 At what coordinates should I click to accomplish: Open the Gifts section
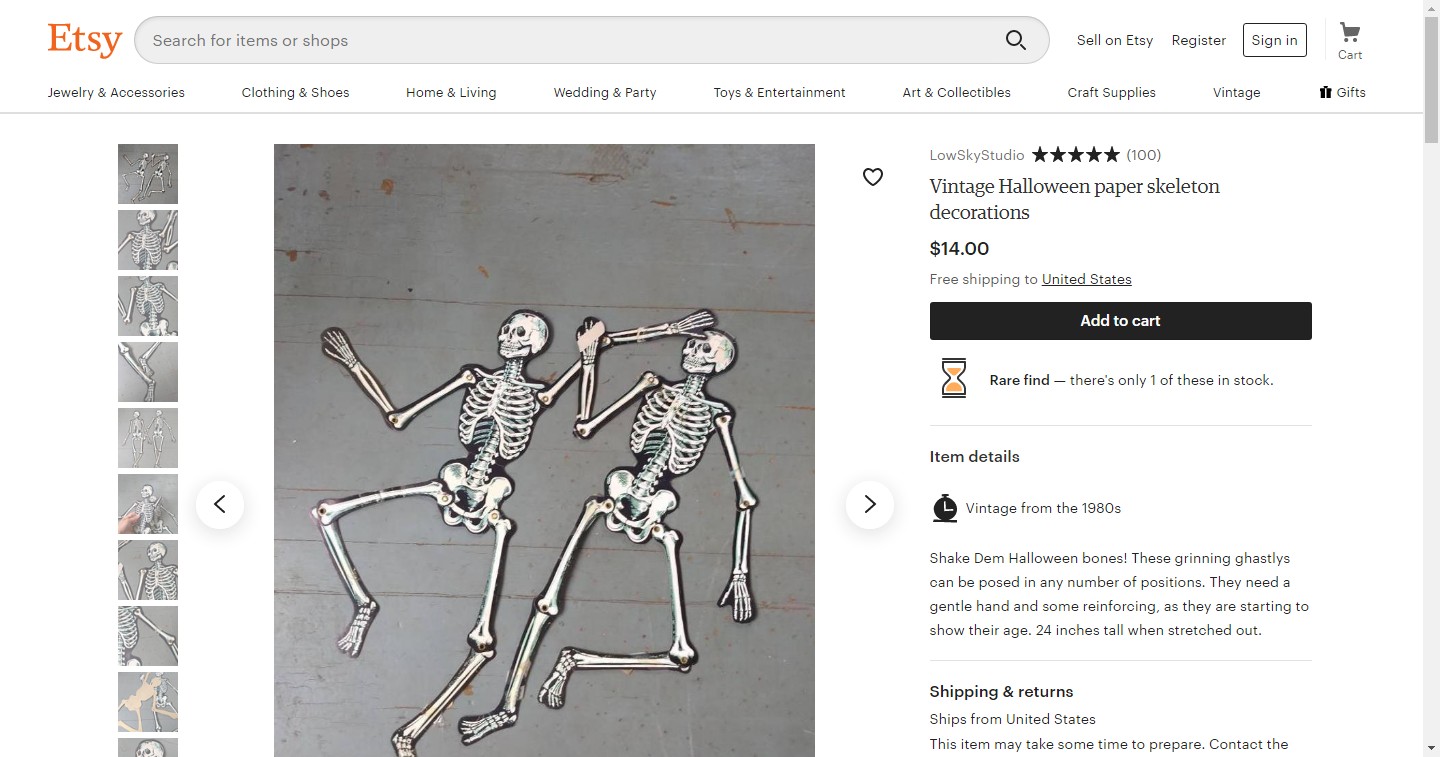tap(1342, 92)
